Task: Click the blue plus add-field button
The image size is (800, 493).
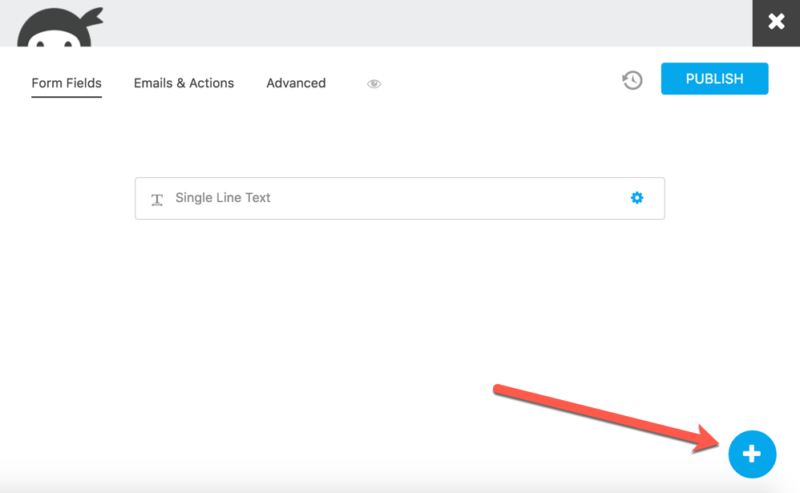Action: tap(751, 455)
